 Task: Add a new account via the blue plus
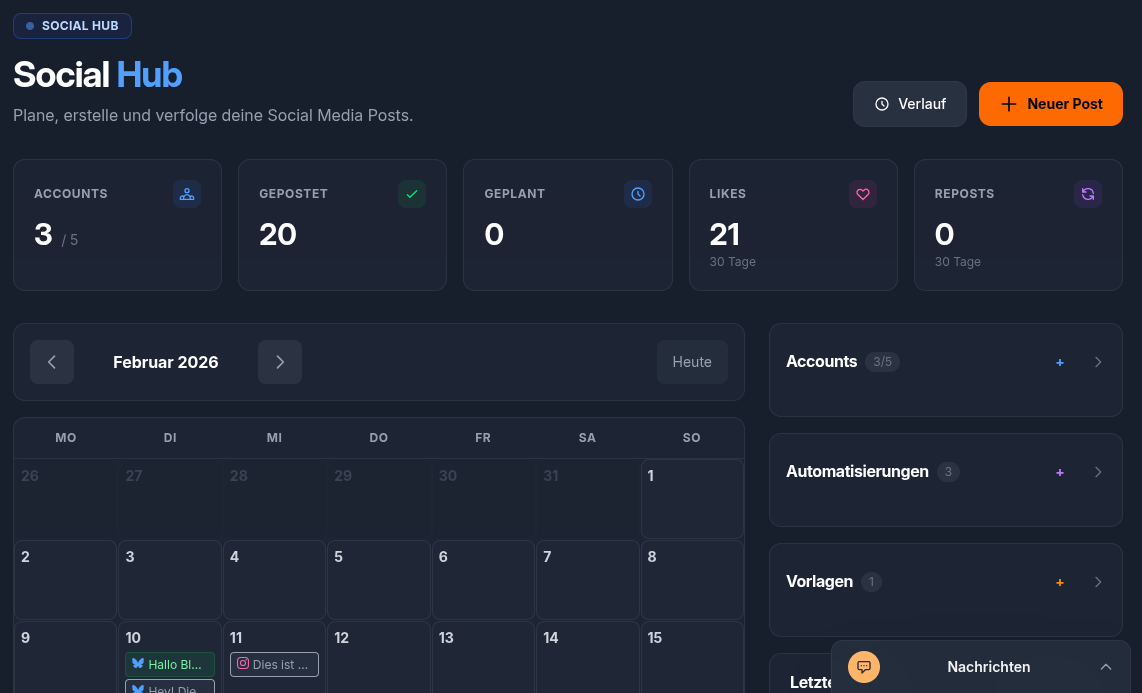[1060, 363]
